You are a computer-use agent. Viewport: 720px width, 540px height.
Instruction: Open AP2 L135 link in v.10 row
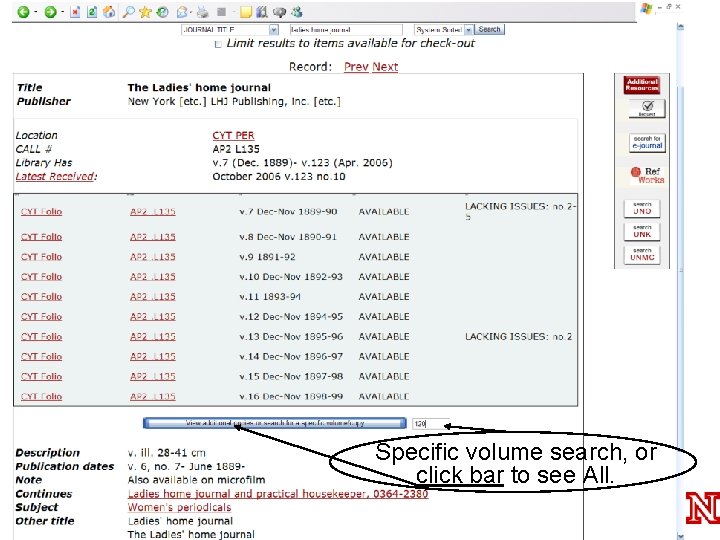tap(152, 277)
